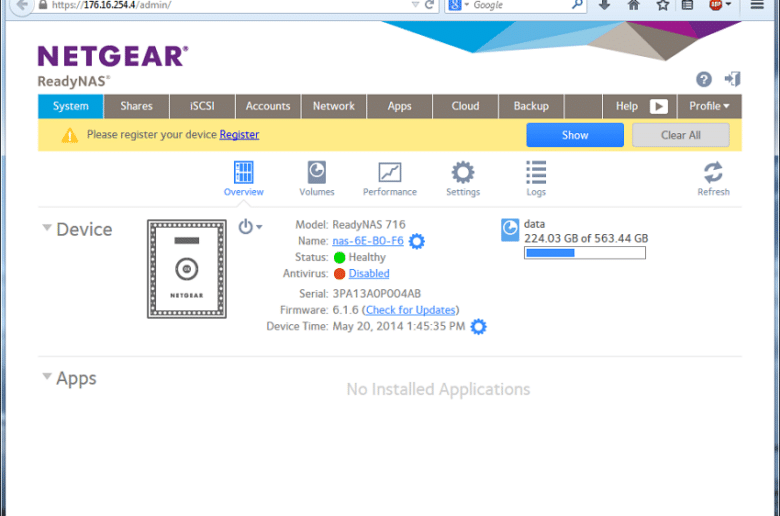Click the browser back arrow
The width and height of the screenshot is (780, 516).
tap(22, 5)
